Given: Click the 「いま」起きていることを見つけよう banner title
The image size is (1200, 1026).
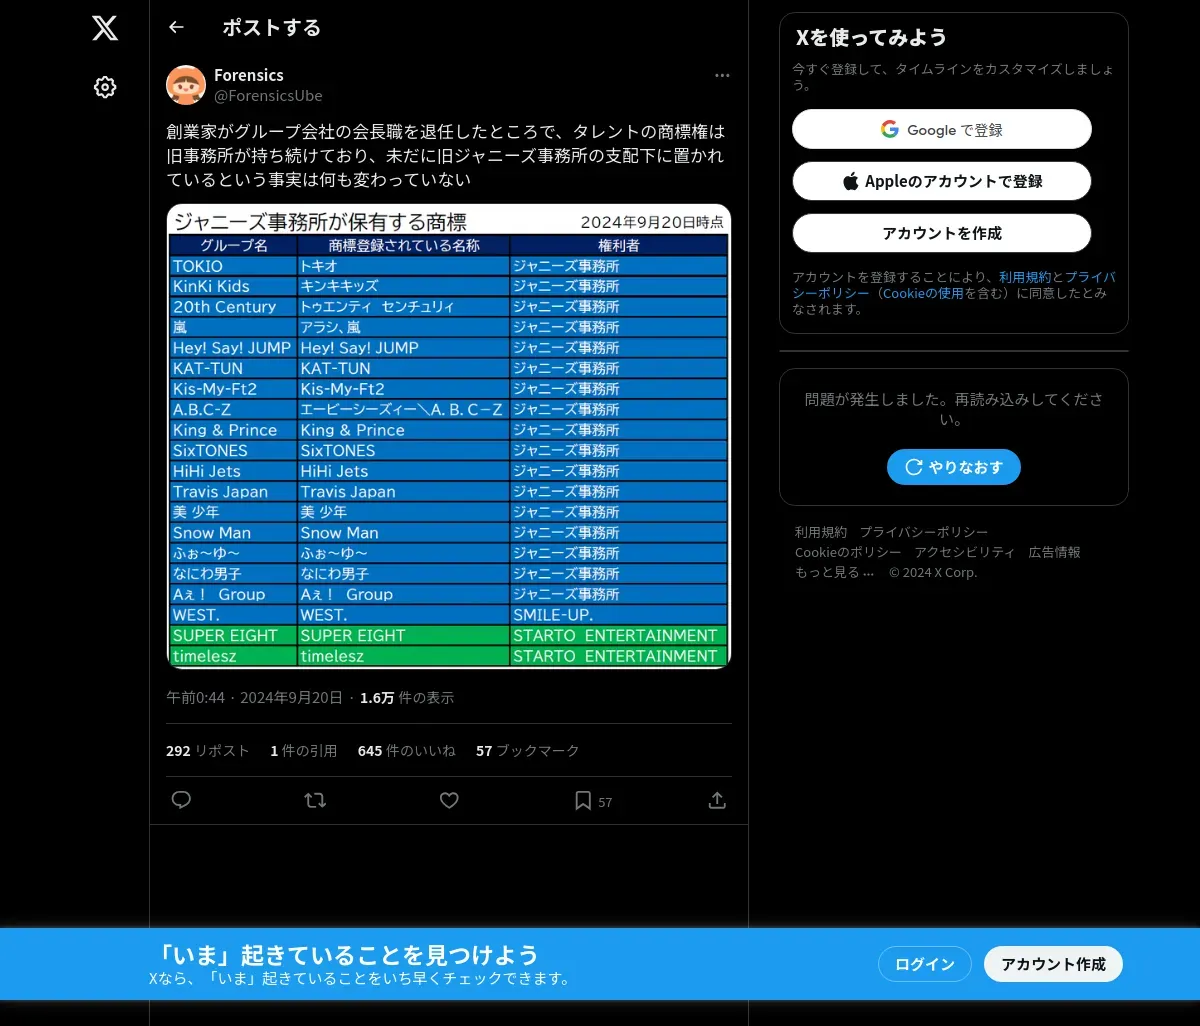Looking at the screenshot, I should (348, 954).
